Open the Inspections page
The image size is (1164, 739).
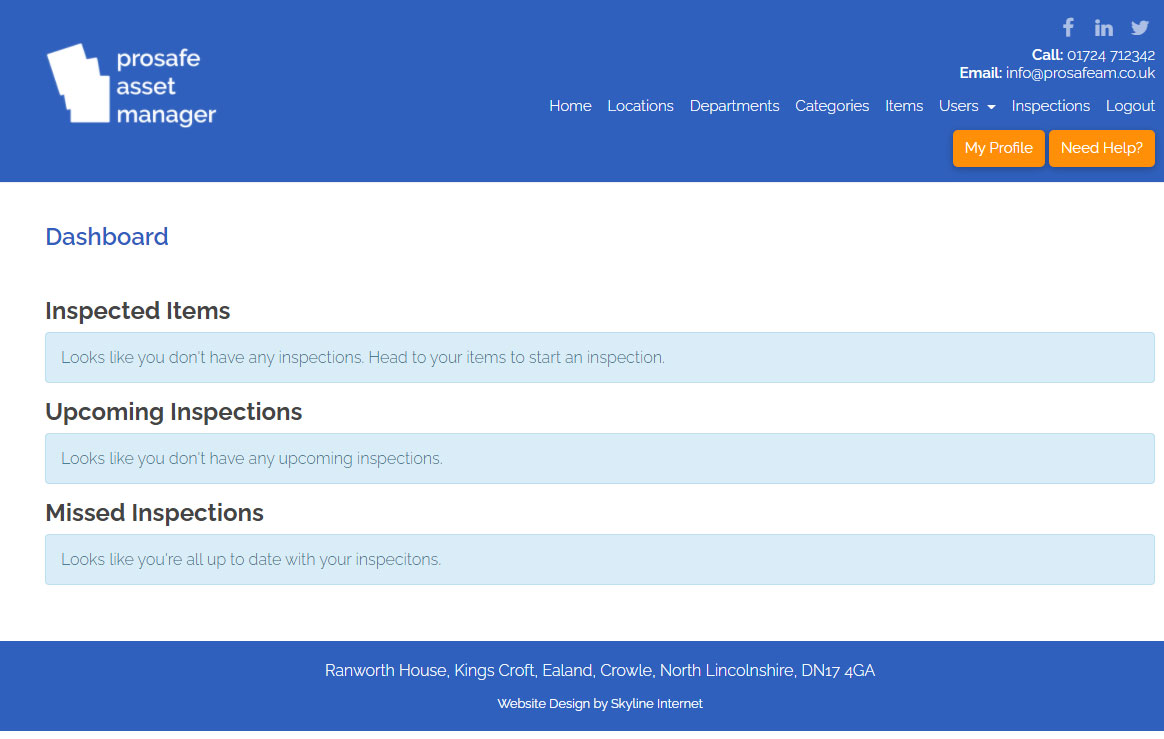point(1050,106)
